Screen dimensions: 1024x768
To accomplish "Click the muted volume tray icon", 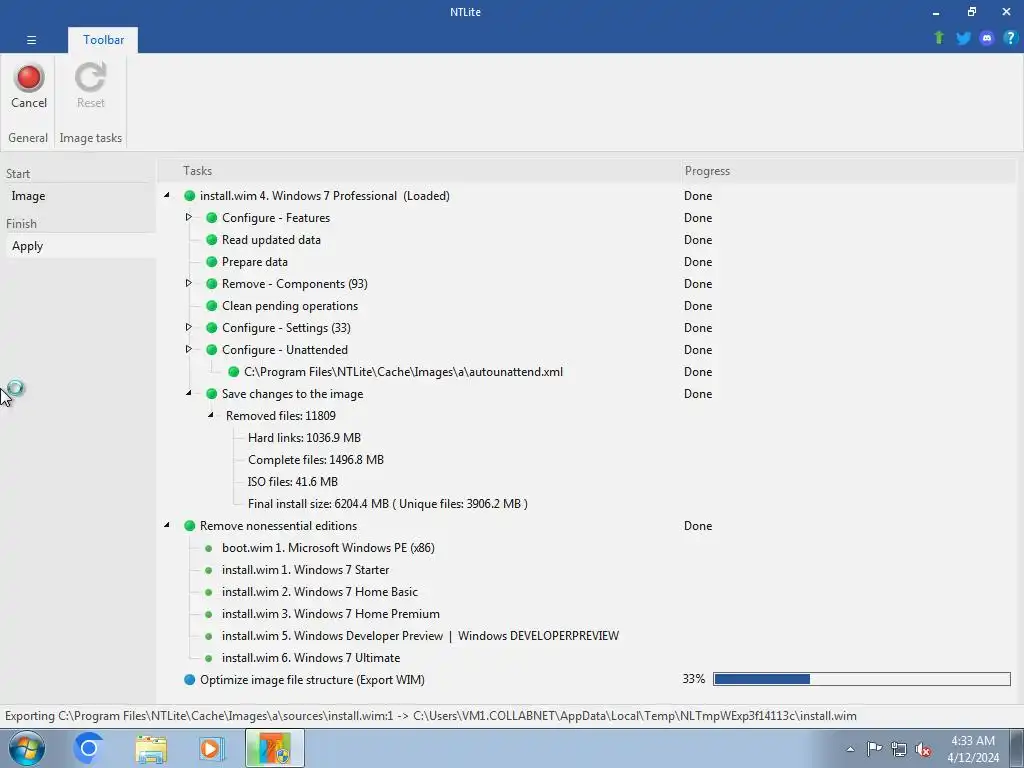I will coord(923,749).
